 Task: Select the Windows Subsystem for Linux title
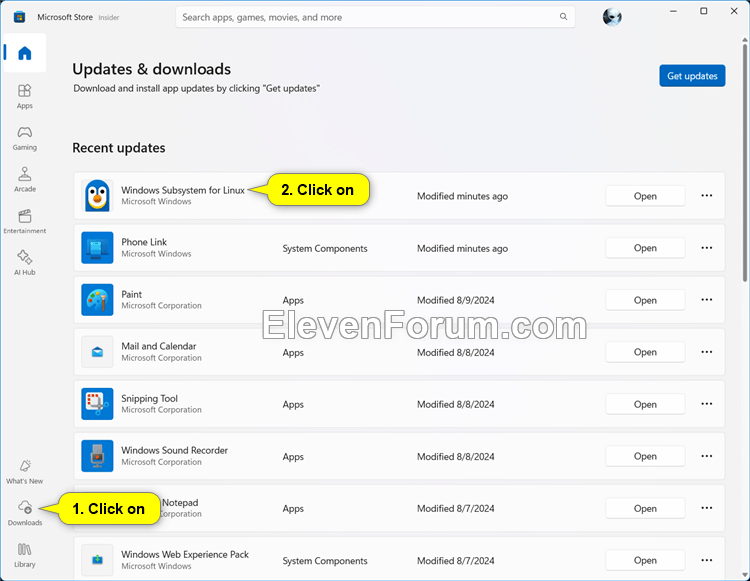tap(183, 190)
